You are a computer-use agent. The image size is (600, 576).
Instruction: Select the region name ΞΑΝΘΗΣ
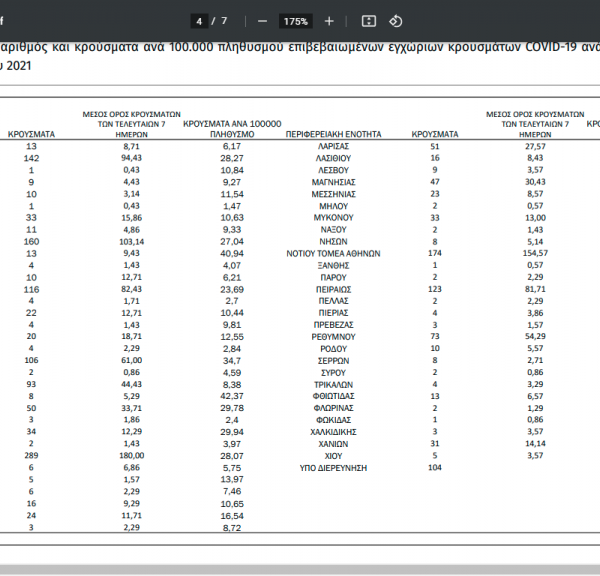(x=333, y=266)
